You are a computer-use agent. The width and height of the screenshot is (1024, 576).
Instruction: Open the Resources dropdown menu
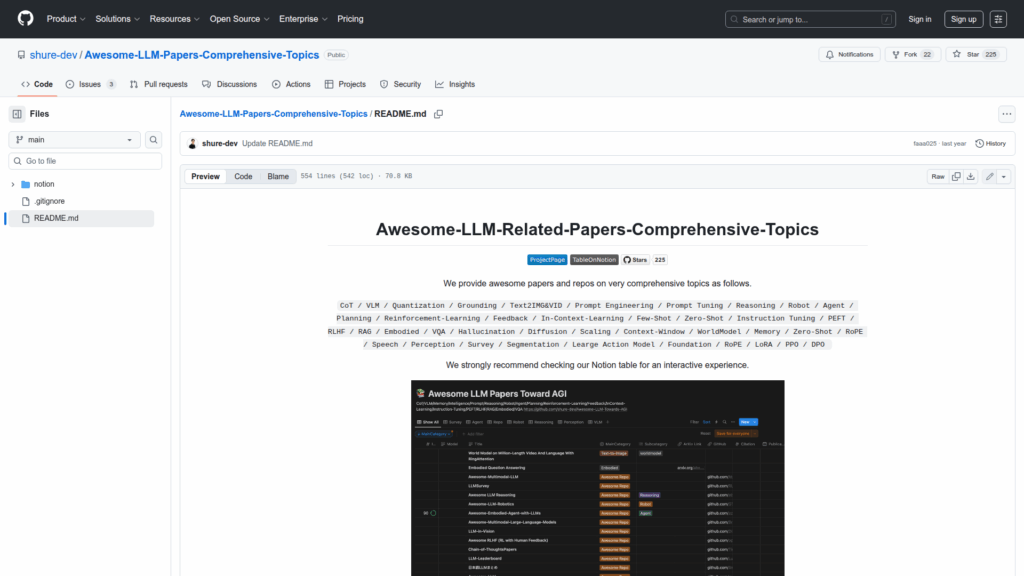(x=174, y=19)
